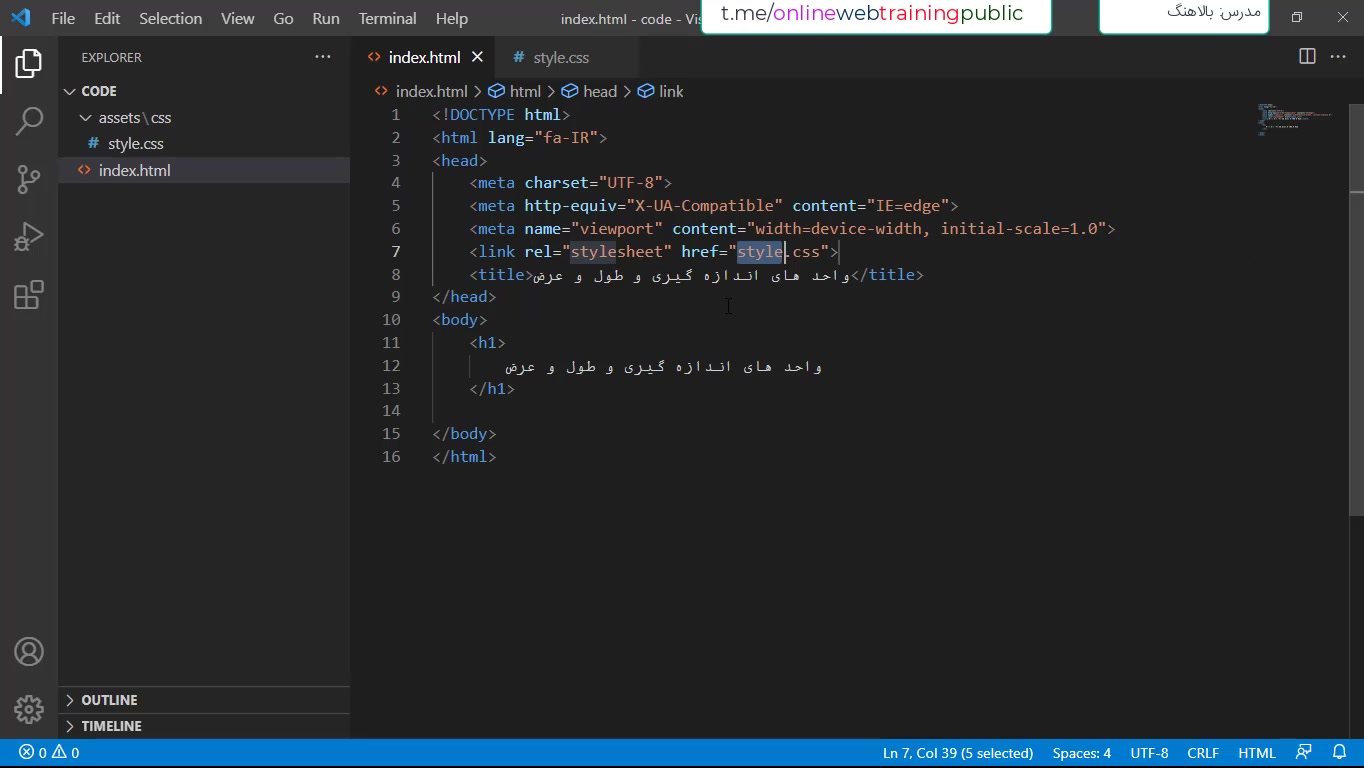Switch to the style.css editor tab
The height and width of the screenshot is (768, 1364).
561,58
